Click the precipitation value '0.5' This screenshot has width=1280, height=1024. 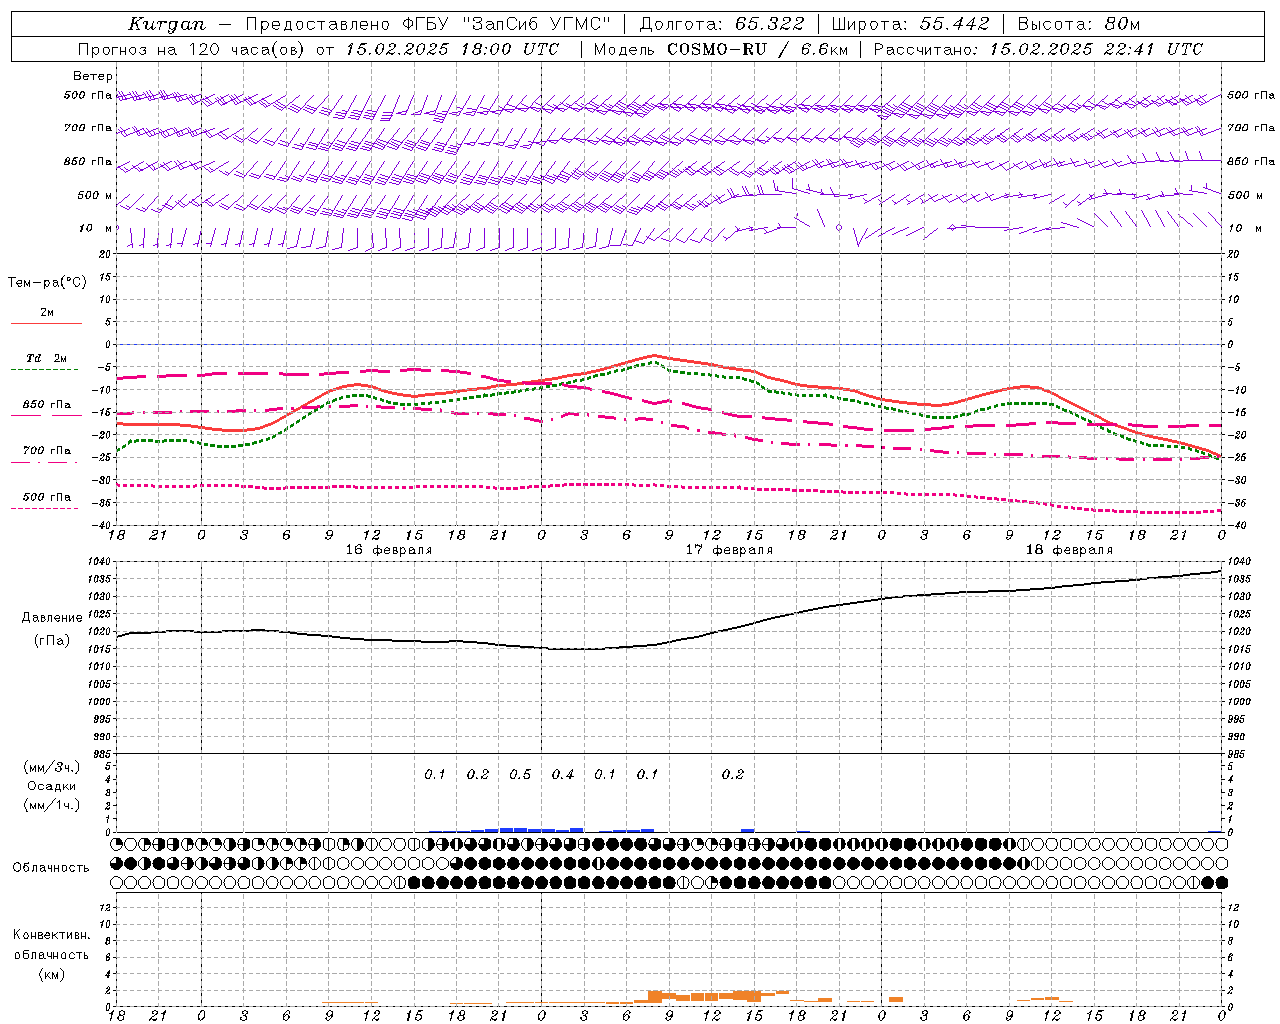tap(520, 774)
